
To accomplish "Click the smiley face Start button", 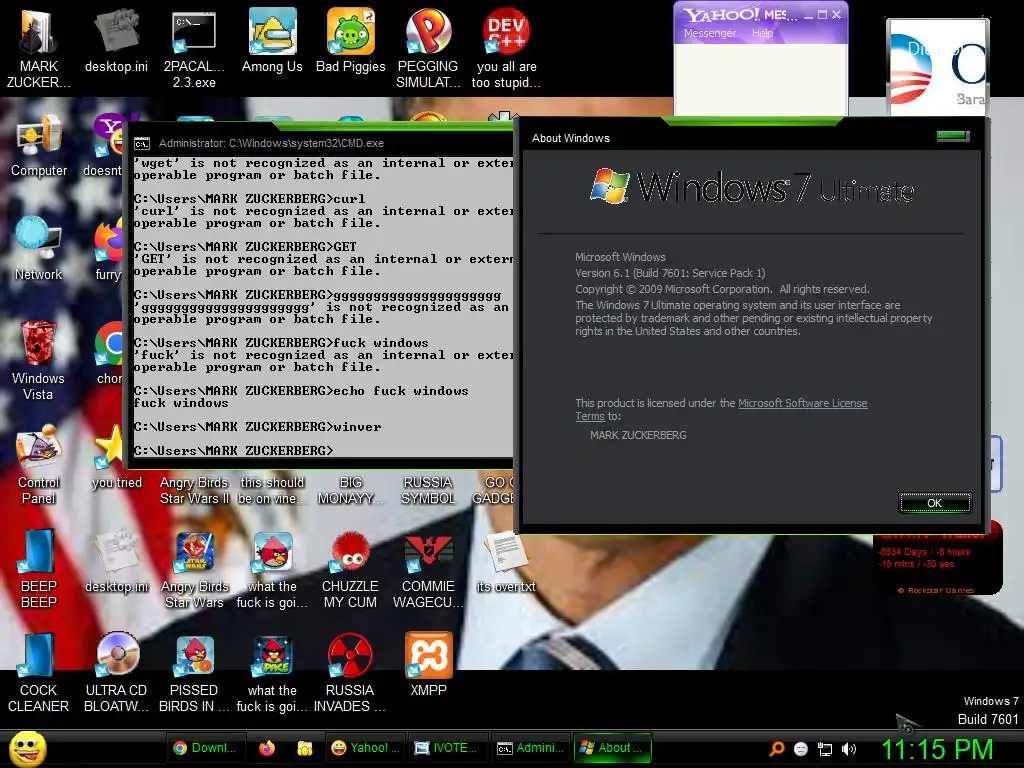I will [27, 748].
